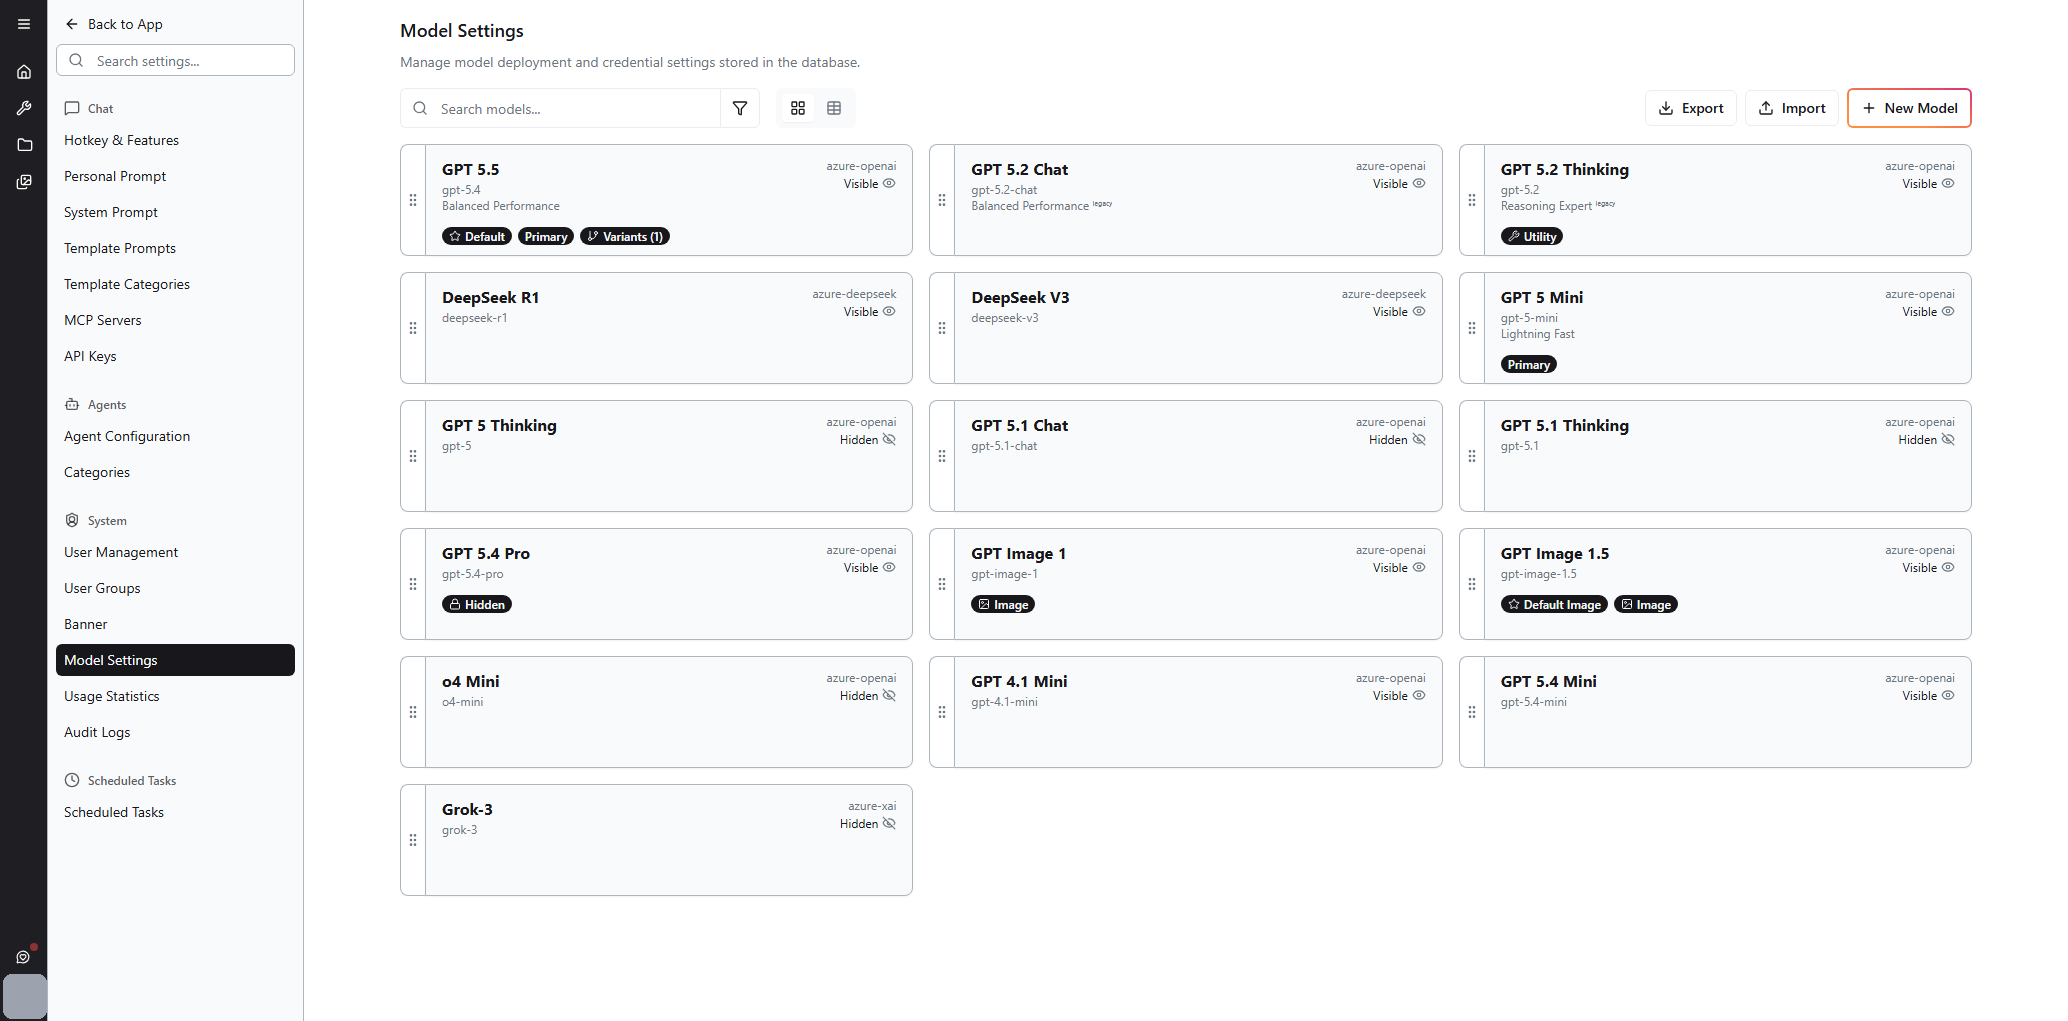The image size is (2068, 1021).
Task: Grab the drag handle of GPT 5 Mini card
Action: (x=1472, y=328)
